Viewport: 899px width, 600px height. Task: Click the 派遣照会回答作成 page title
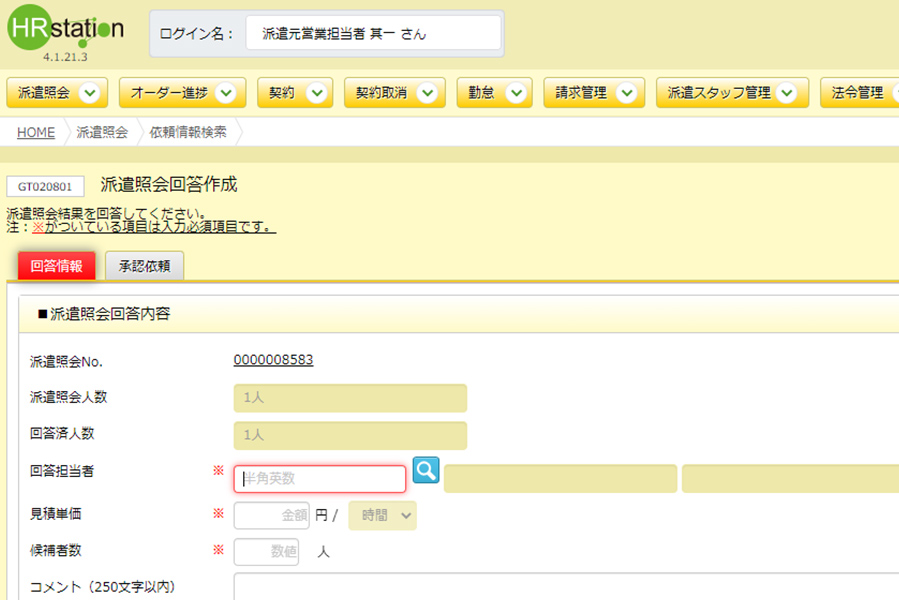click(169, 185)
